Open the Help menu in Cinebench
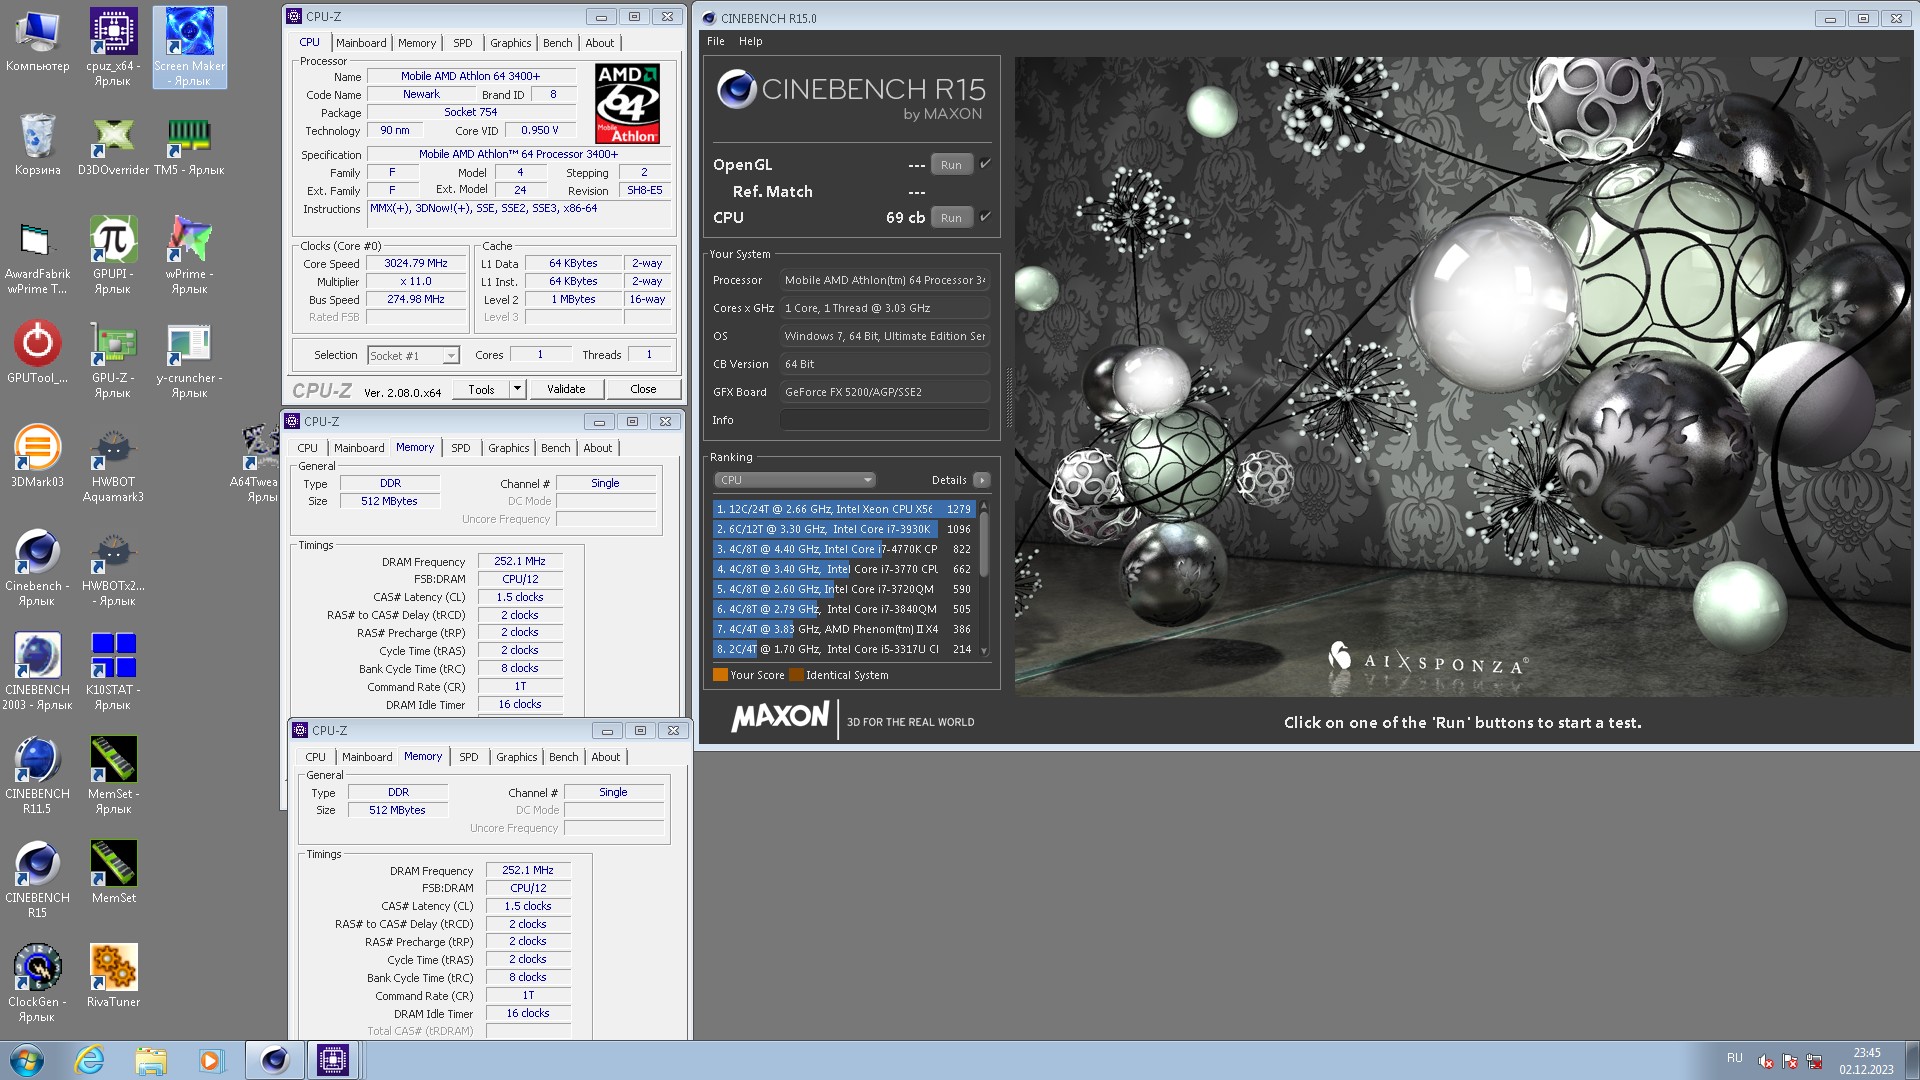Screen dimensions: 1920x1080 pos(751,41)
